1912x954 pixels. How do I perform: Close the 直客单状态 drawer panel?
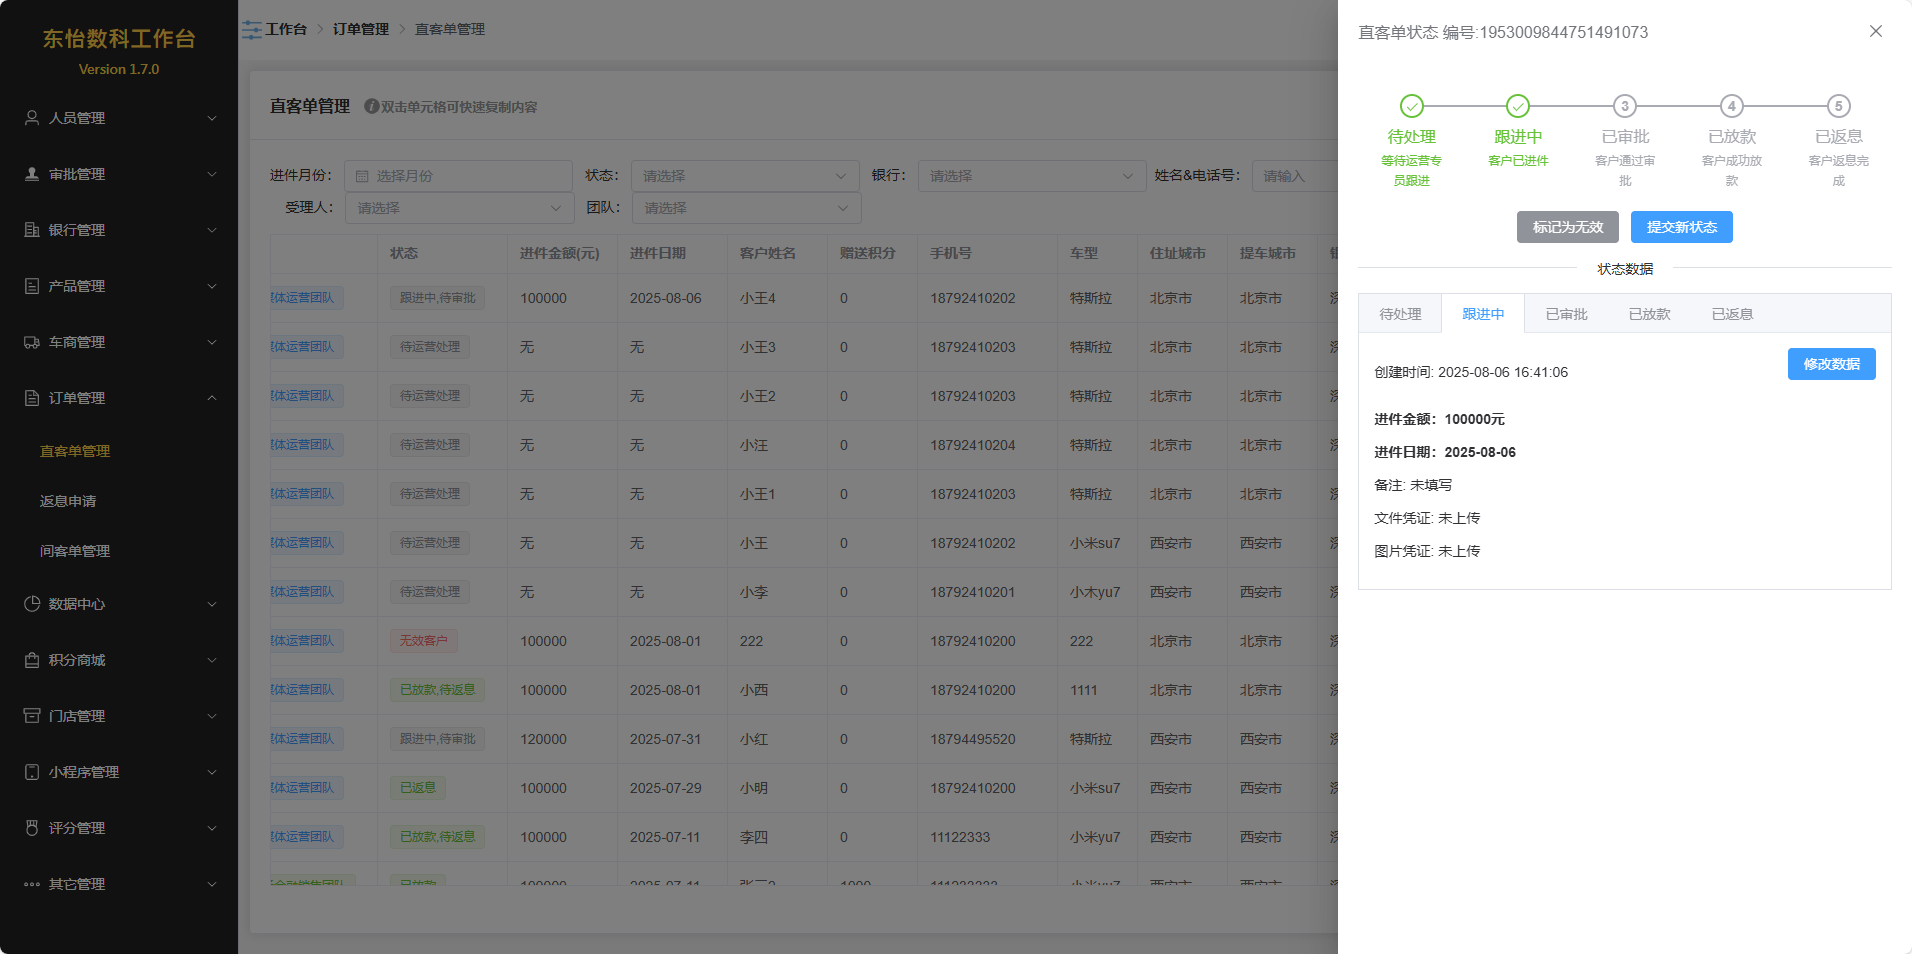click(1875, 31)
